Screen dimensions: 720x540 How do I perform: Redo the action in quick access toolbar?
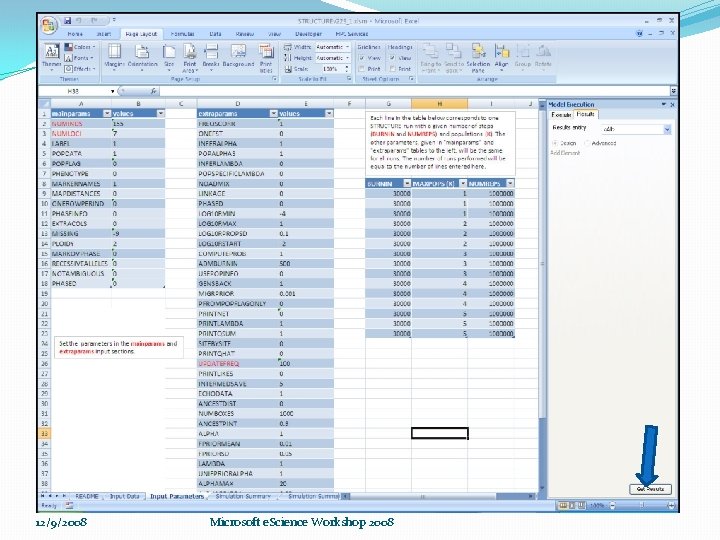pos(94,21)
